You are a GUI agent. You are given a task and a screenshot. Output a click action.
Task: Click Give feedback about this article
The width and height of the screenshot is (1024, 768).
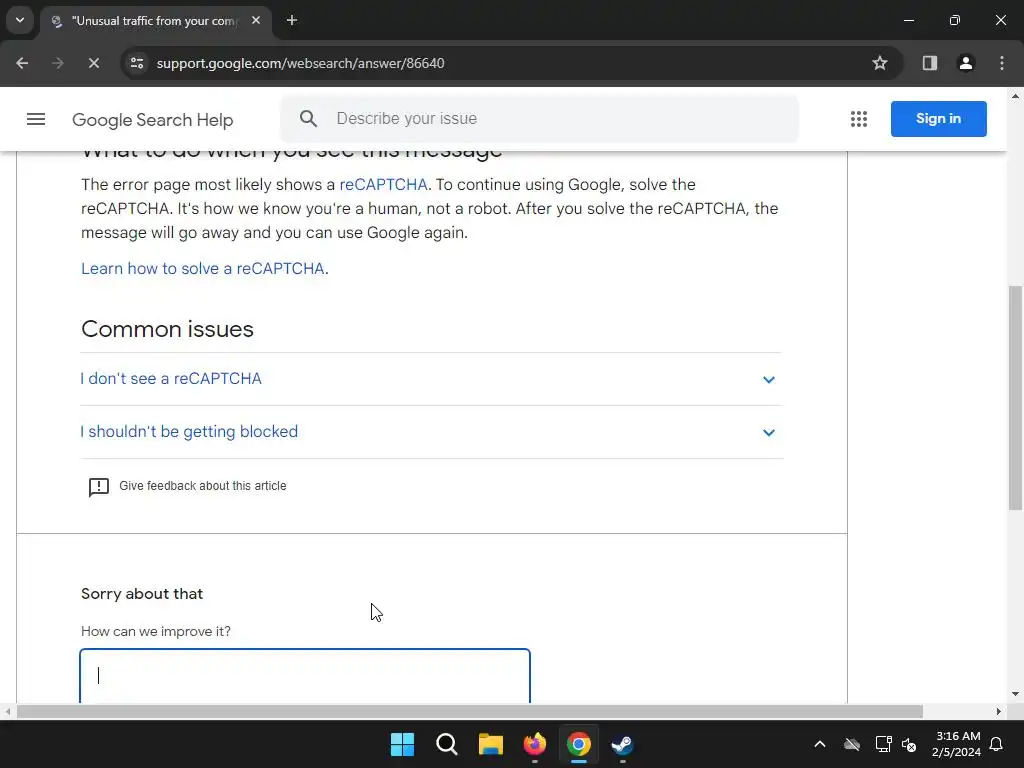(202, 486)
